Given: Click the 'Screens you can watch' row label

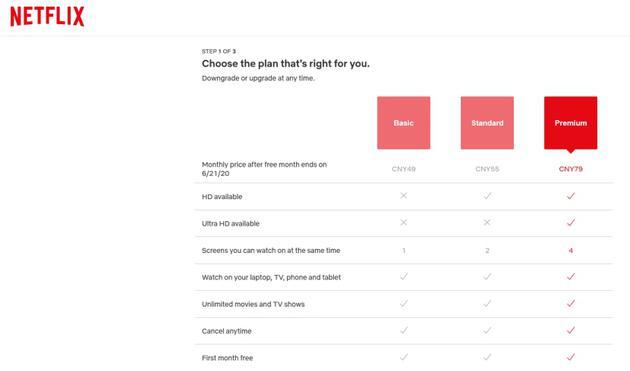Looking at the screenshot, I should pyautogui.click(x=271, y=250).
